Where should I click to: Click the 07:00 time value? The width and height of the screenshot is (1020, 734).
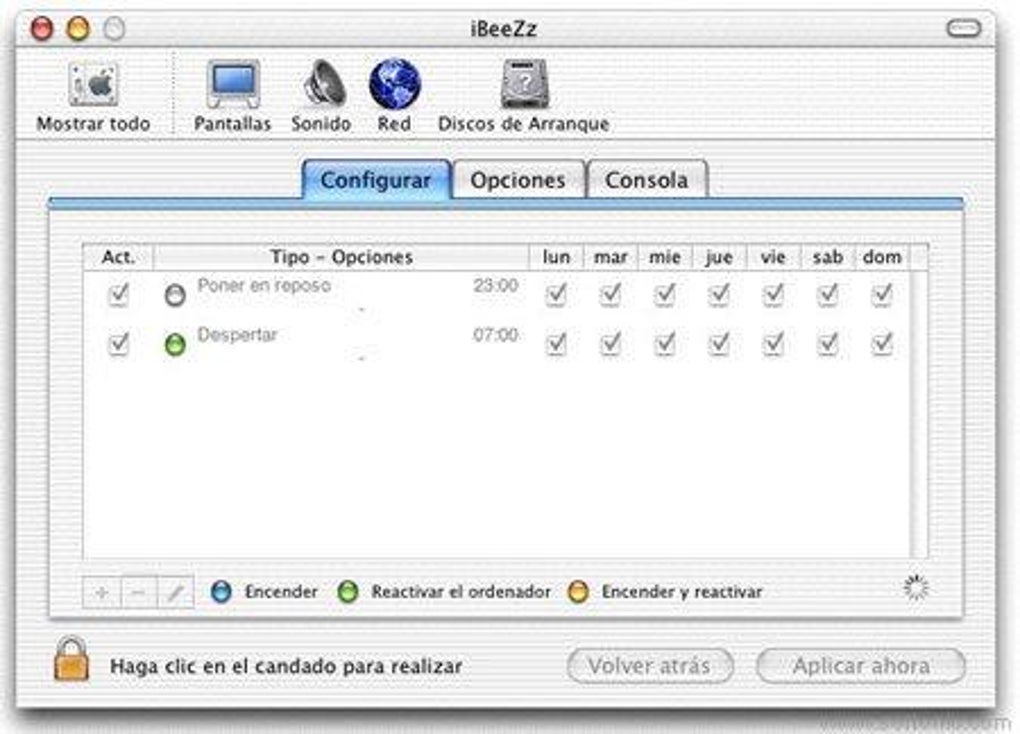(496, 334)
